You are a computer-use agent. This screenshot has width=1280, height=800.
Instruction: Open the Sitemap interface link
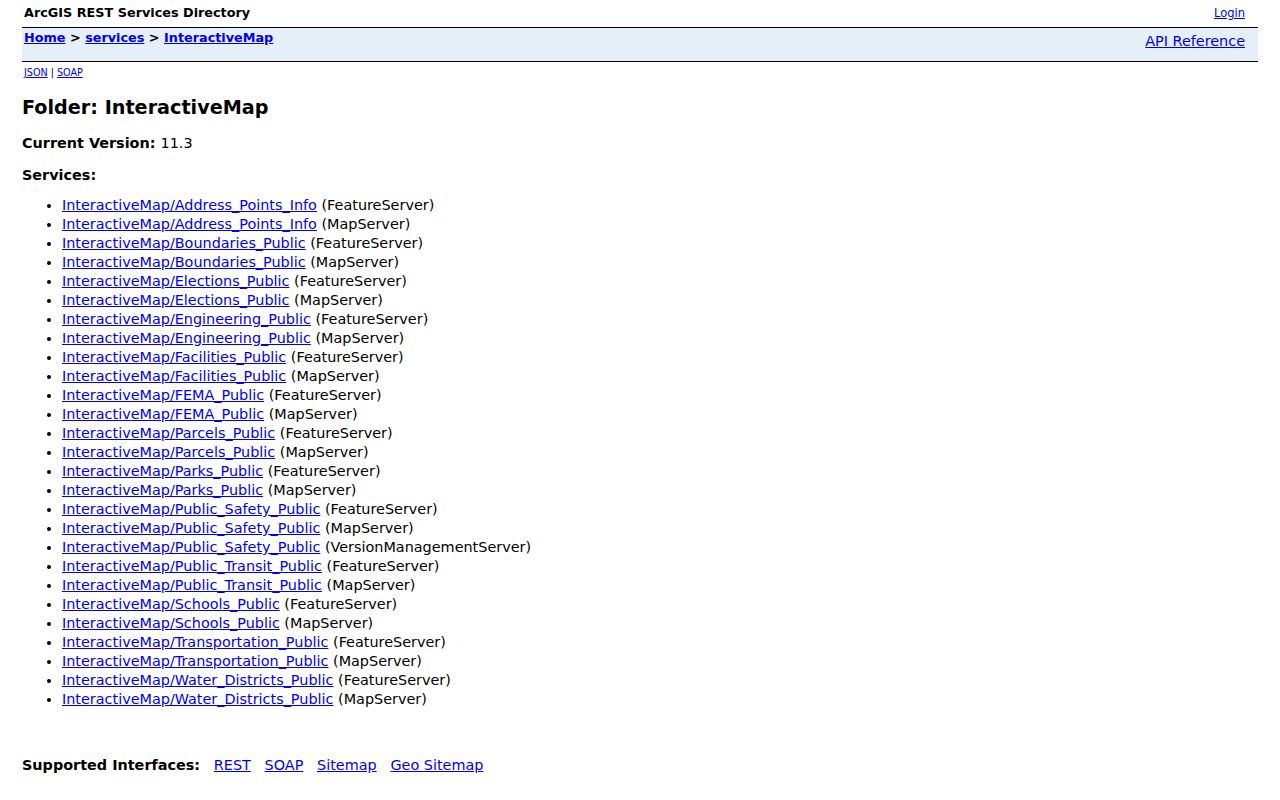tap(347, 765)
